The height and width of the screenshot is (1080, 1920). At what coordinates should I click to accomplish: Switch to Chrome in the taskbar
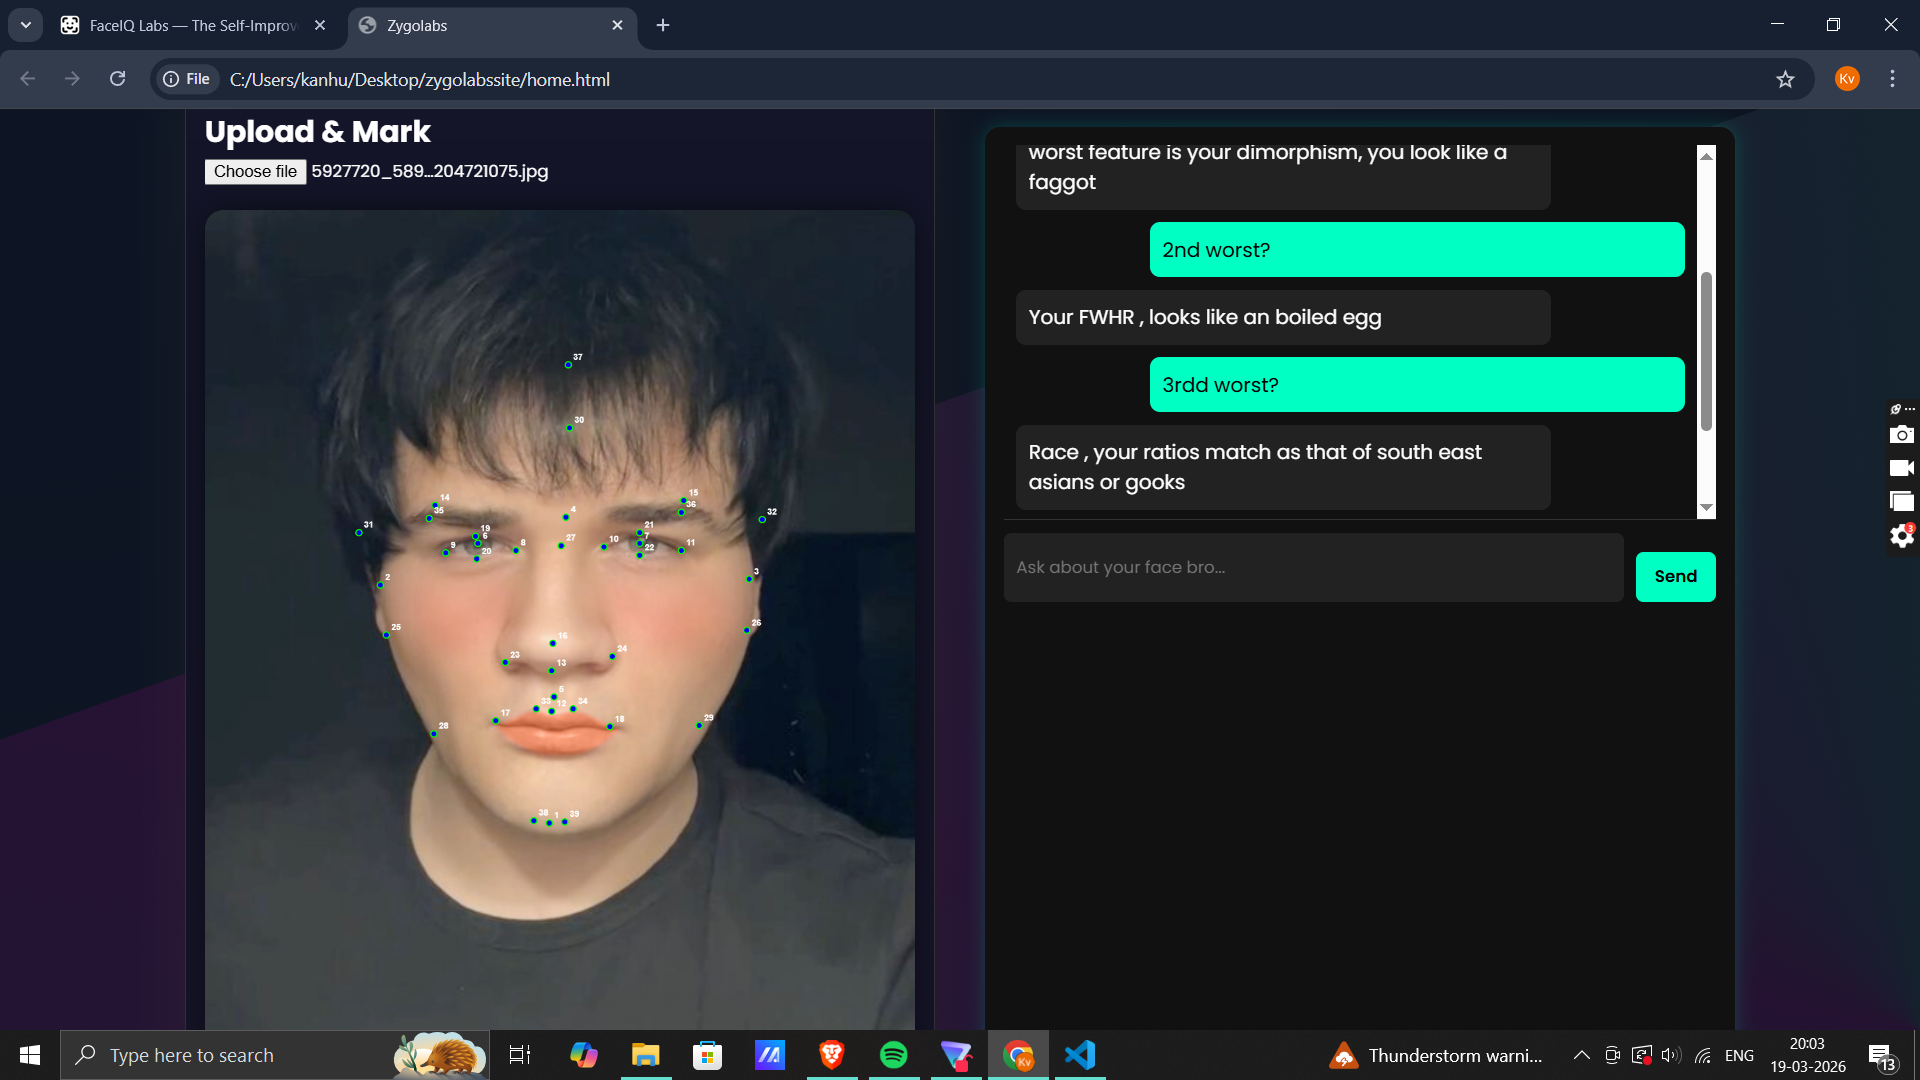coord(1018,1055)
